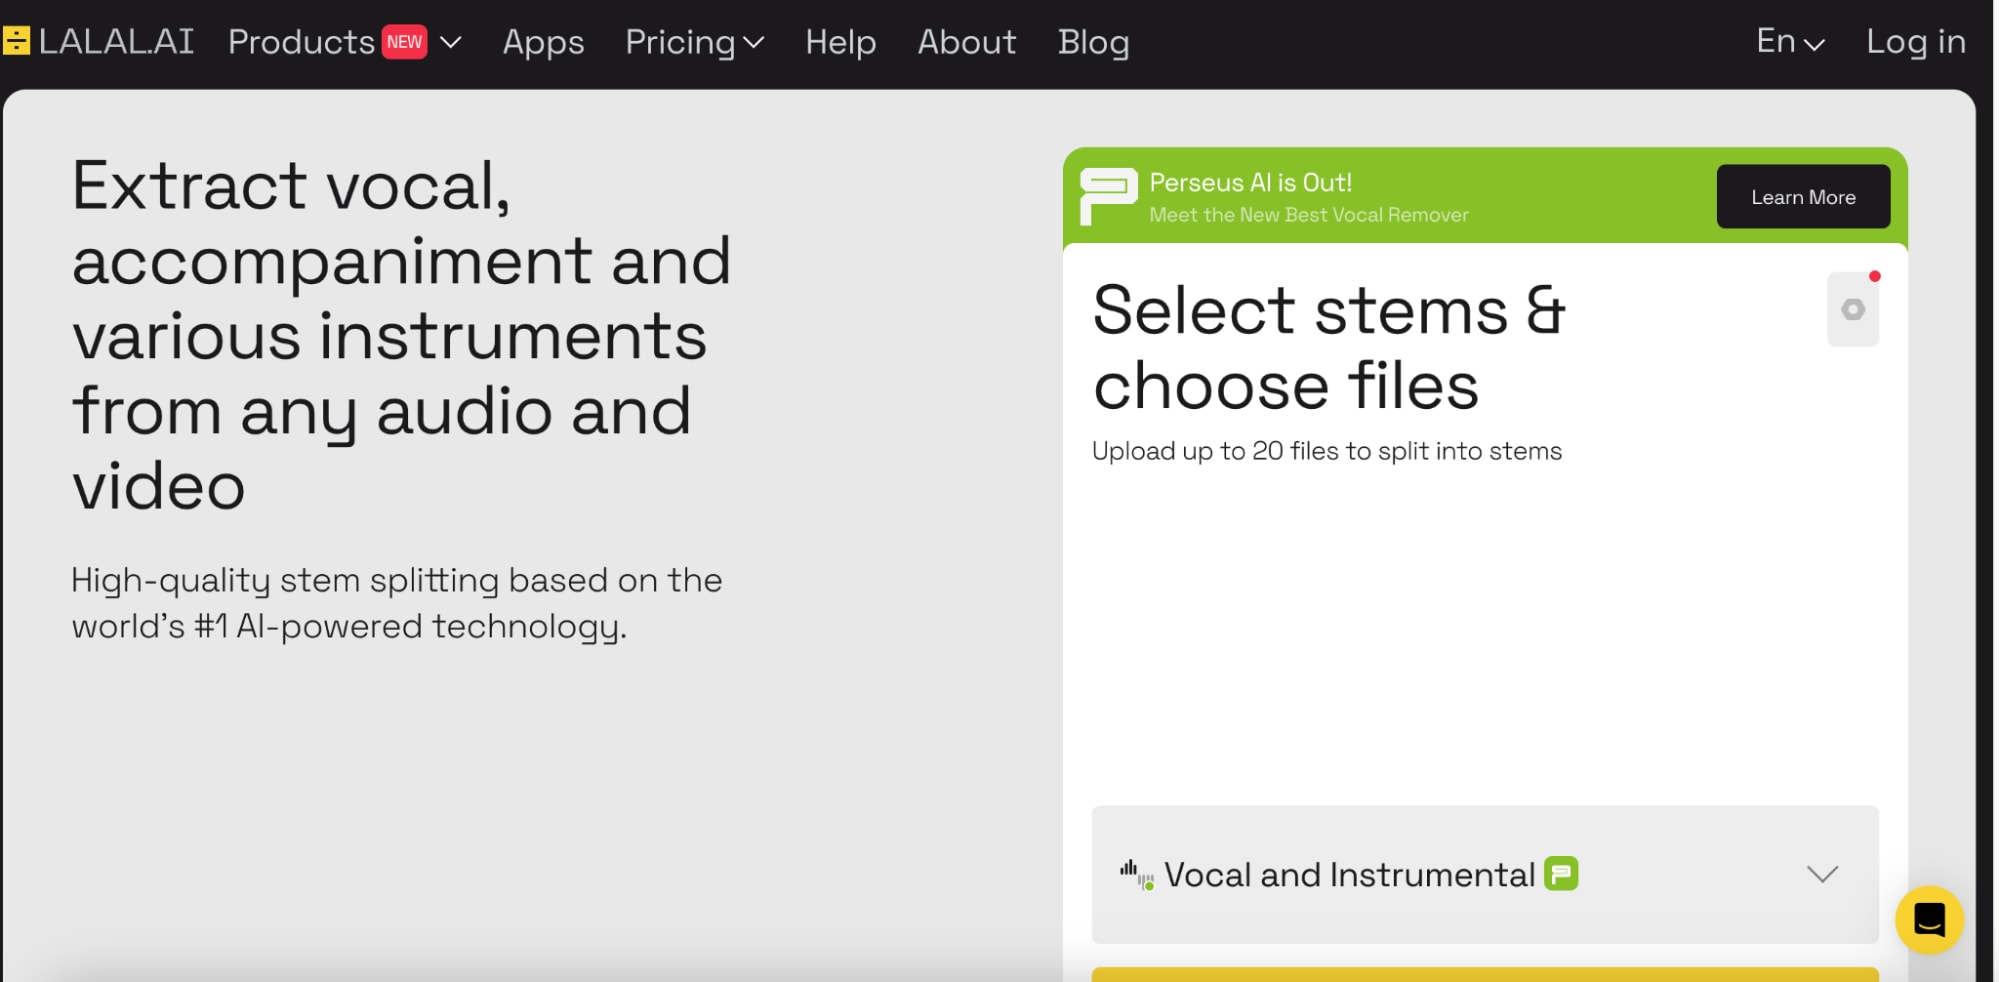The width and height of the screenshot is (1999, 982).
Task: Expand the Products dropdown chevron
Action: 451,43
